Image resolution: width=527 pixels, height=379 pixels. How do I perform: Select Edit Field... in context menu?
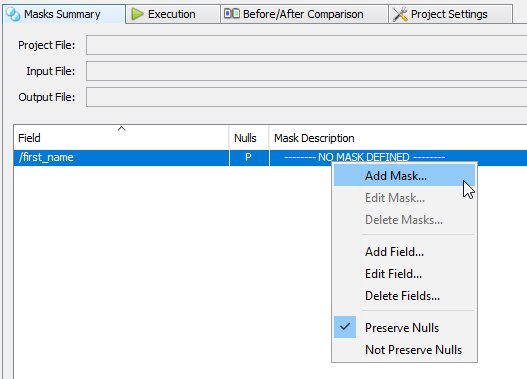tap(404, 274)
